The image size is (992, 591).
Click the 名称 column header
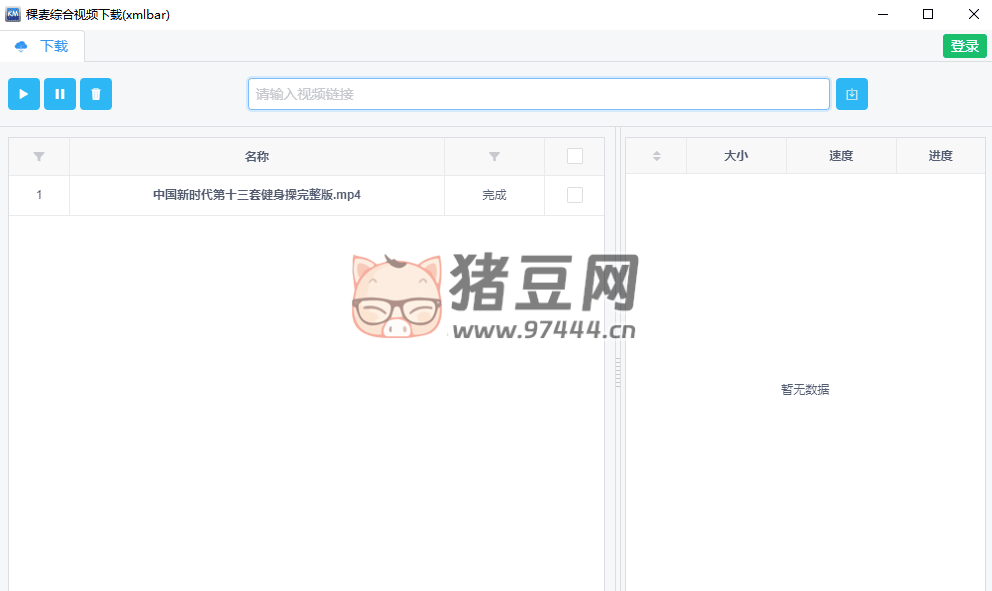tap(256, 157)
